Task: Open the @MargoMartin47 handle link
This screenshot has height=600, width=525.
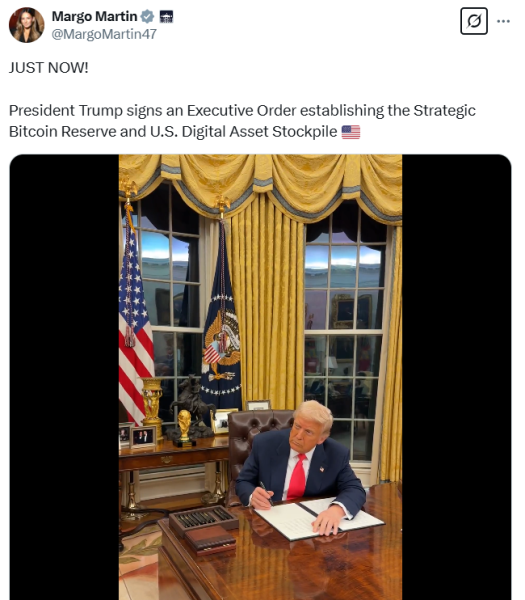Action: (104, 34)
